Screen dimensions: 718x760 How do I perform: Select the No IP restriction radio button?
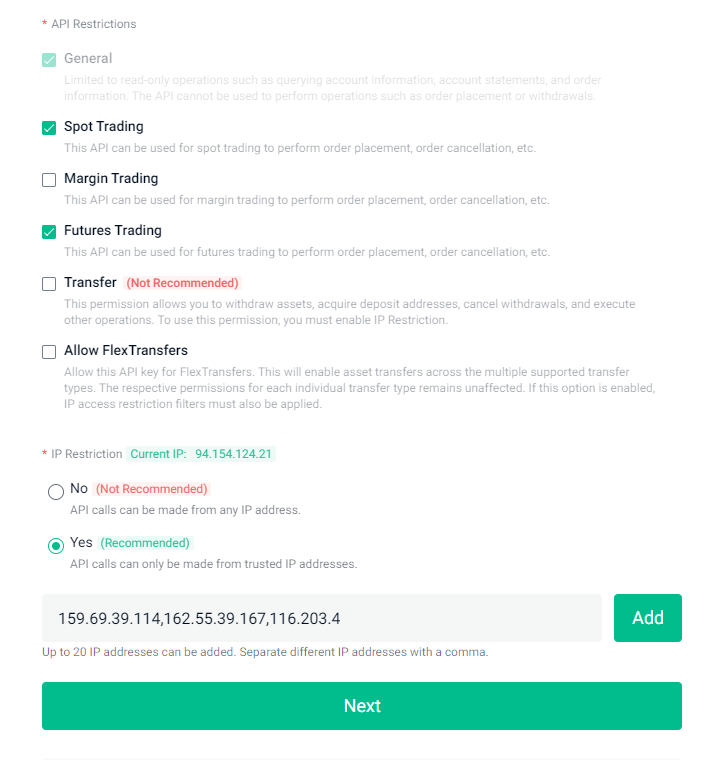click(56, 492)
